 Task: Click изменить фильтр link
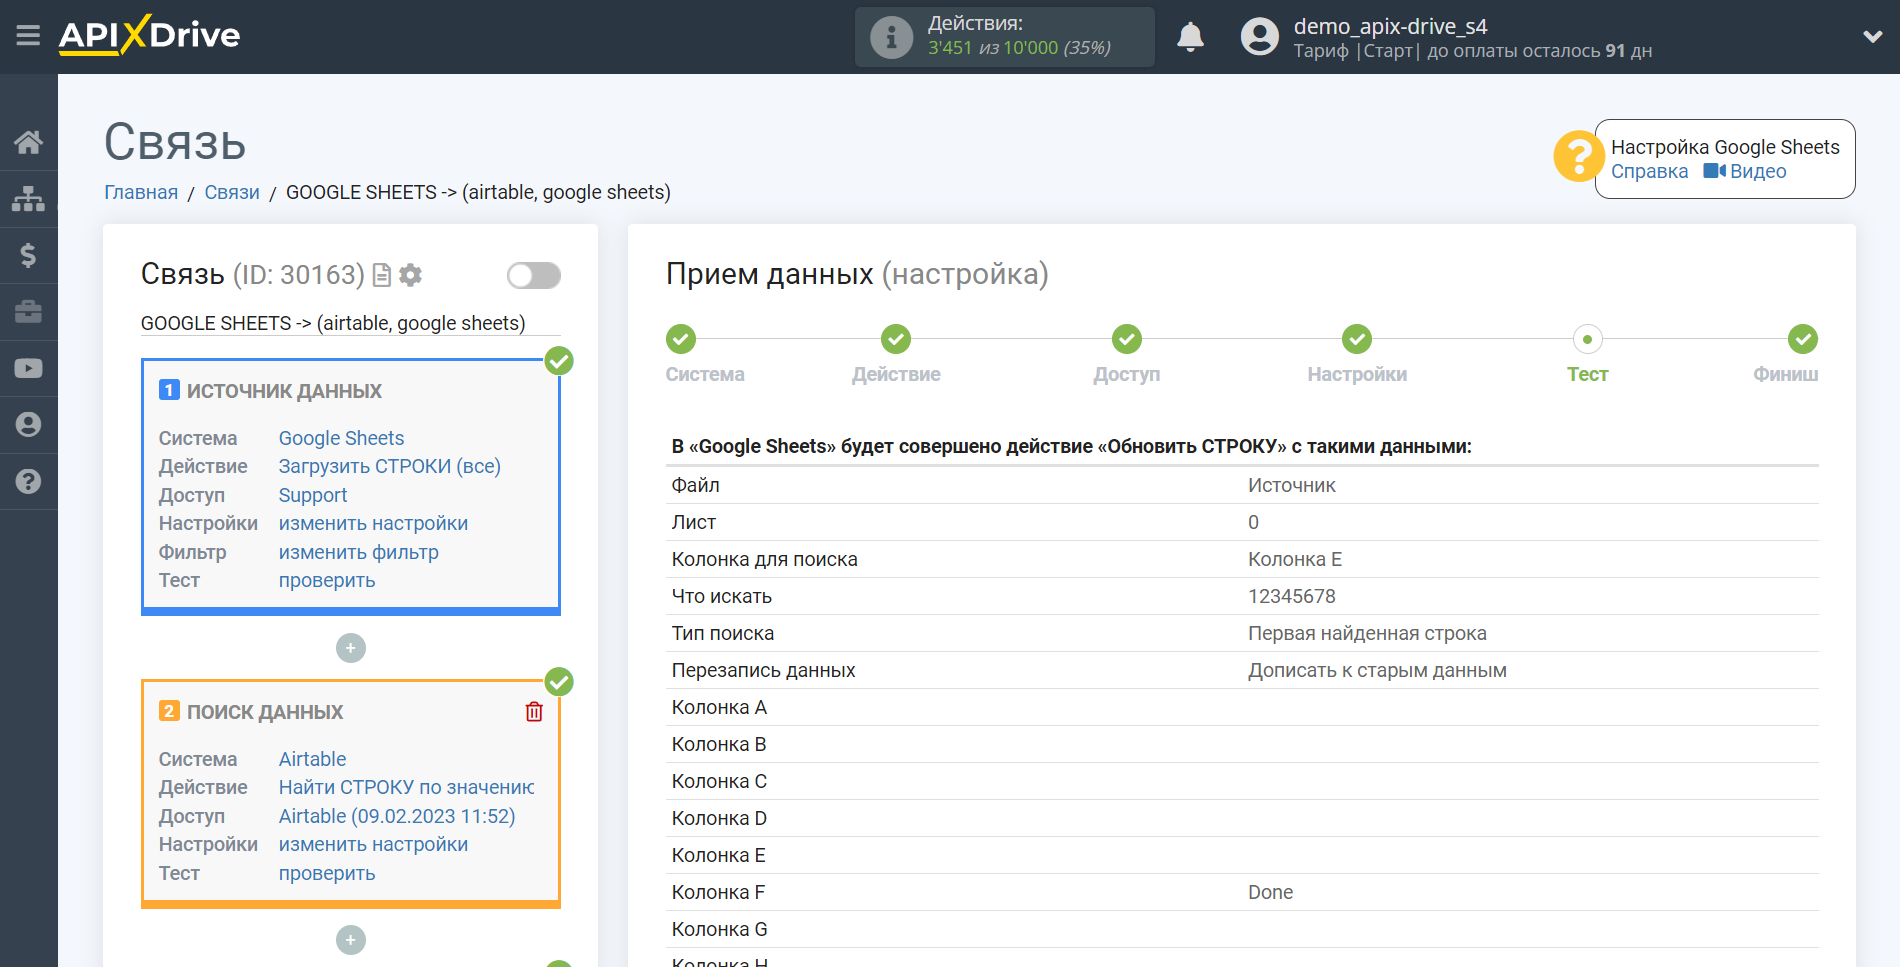click(358, 552)
